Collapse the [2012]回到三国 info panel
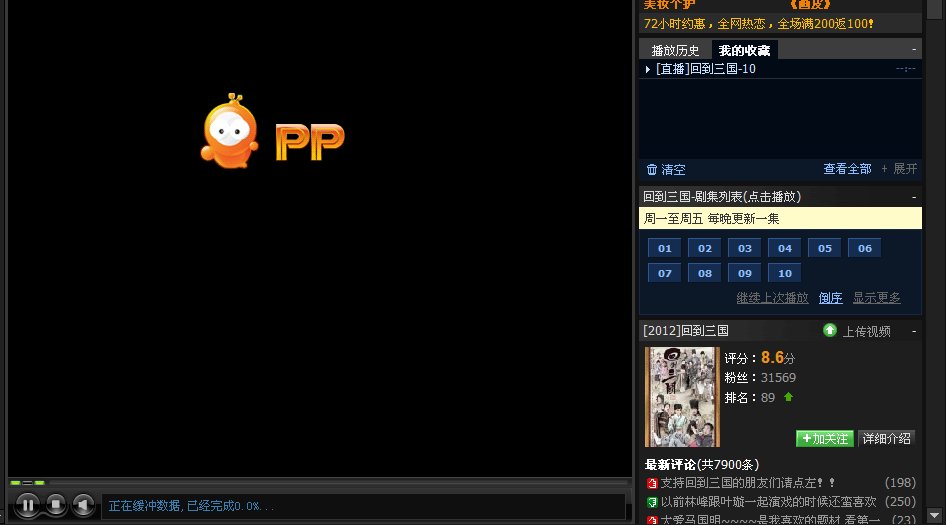 coord(914,331)
